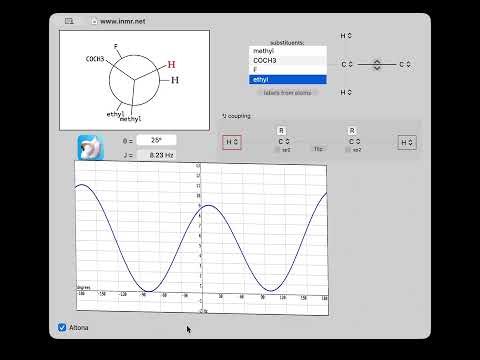Click the iNMR app icon beside theta
Screen dimensions: 480x360
[91, 148]
